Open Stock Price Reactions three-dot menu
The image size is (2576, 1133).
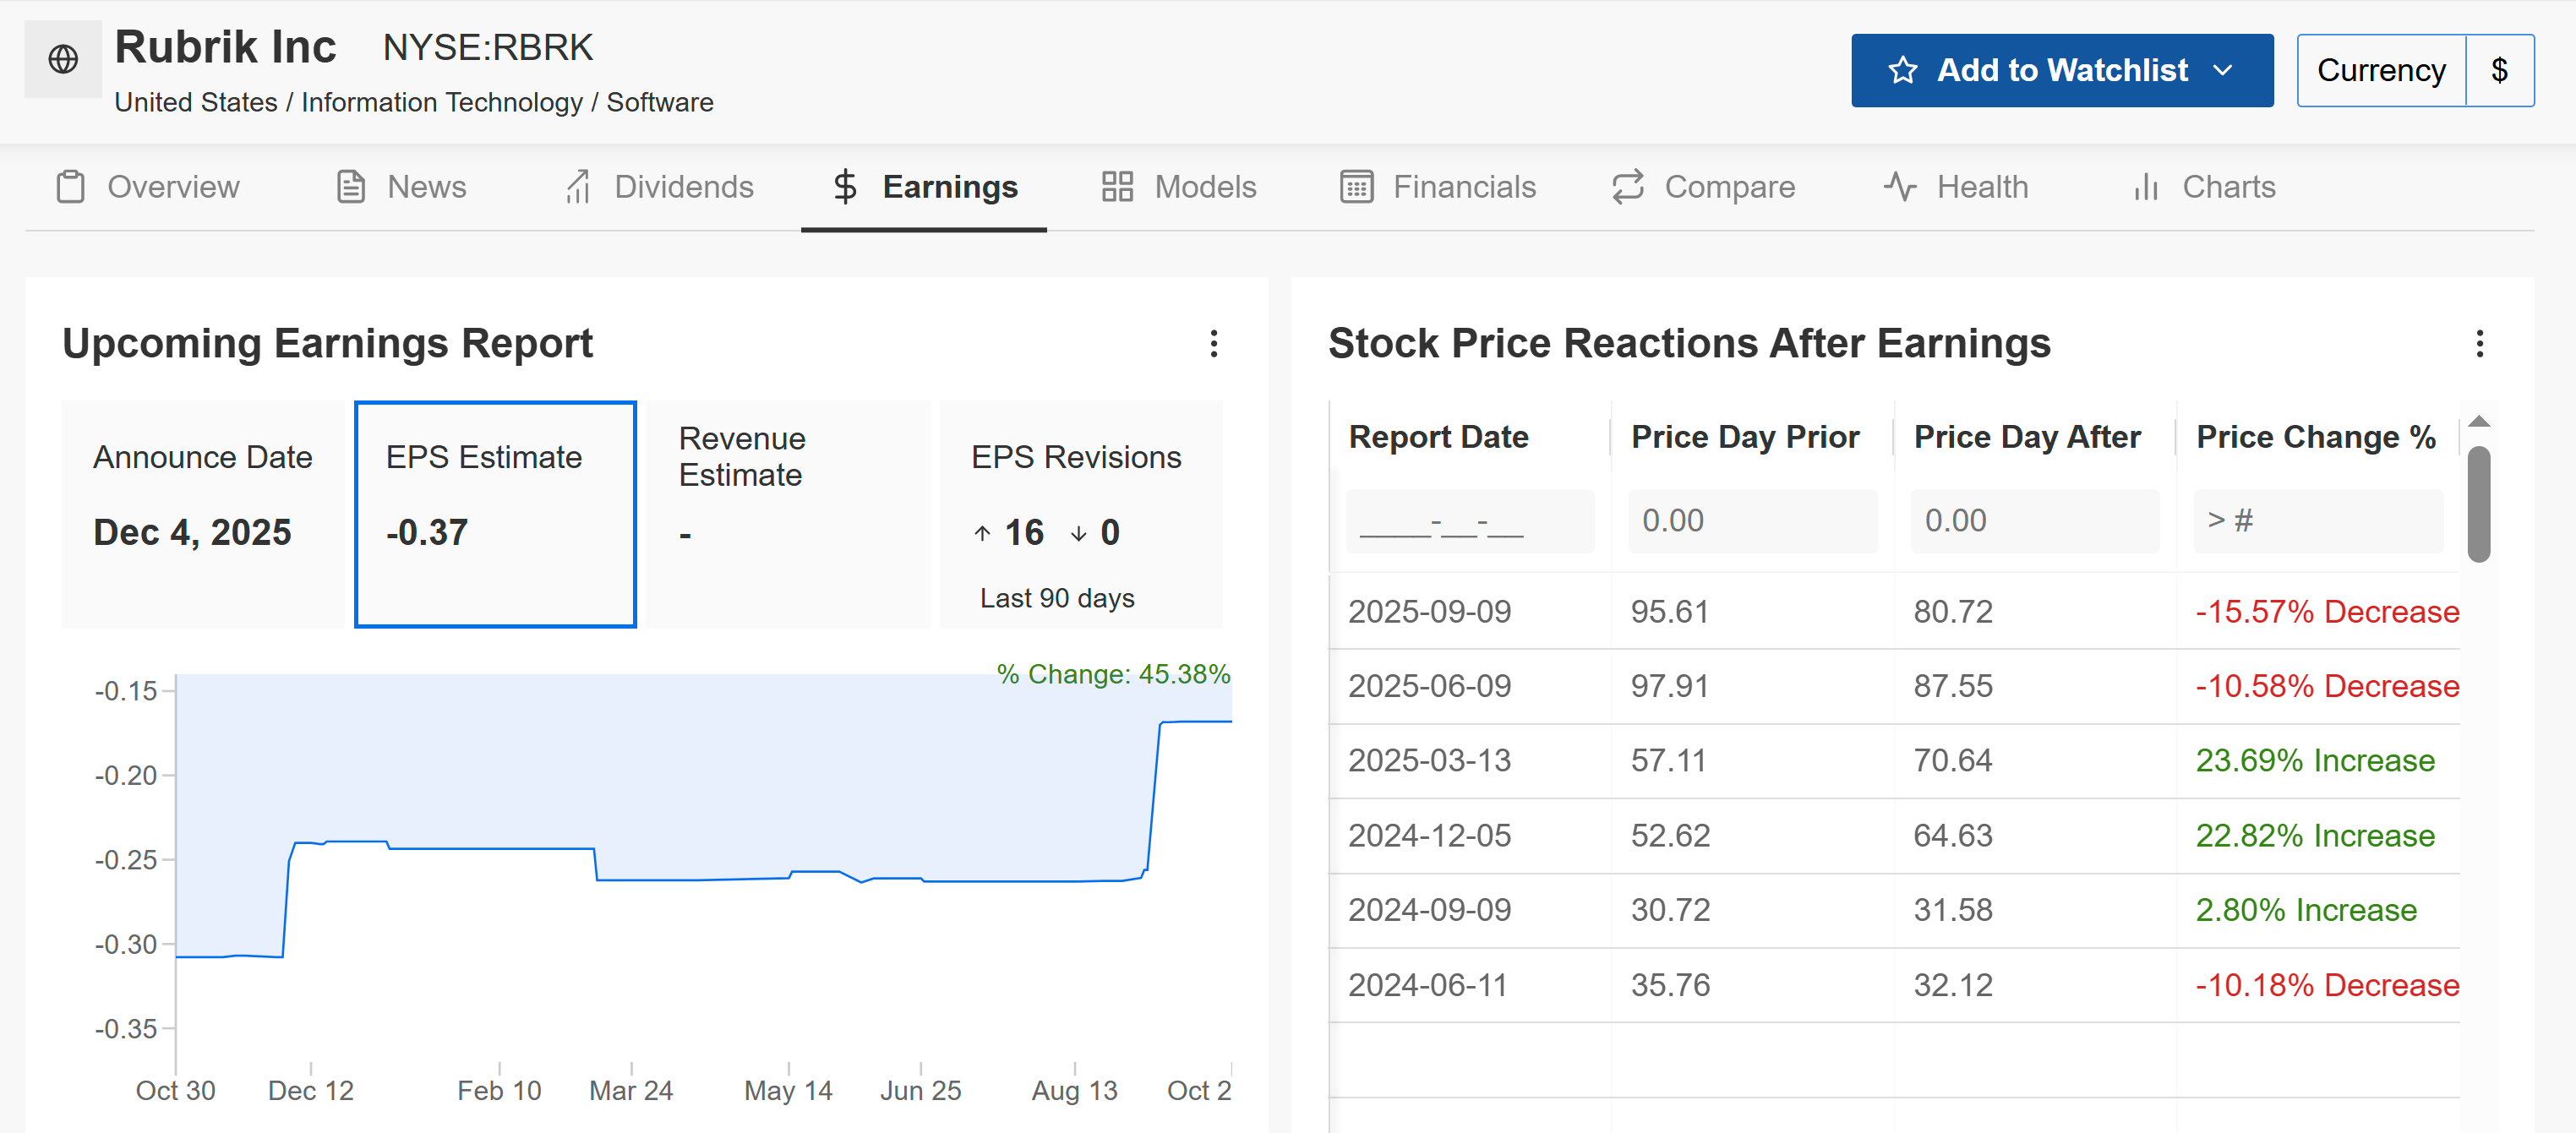click(2478, 344)
